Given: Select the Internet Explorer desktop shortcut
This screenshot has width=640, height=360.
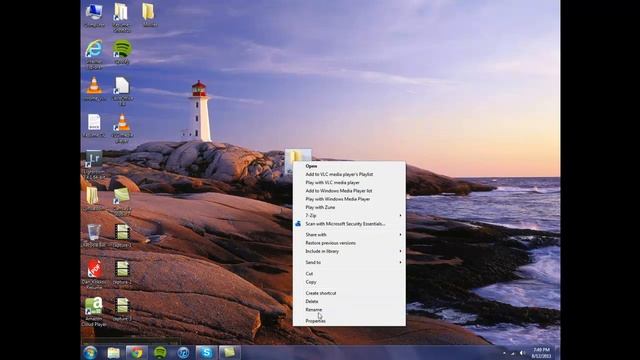Looking at the screenshot, I should pyautogui.click(x=94, y=54).
